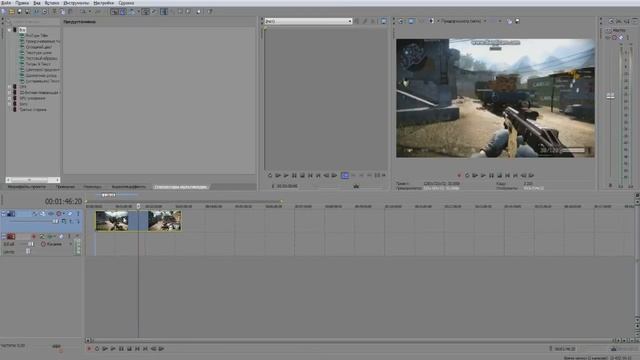Click Play from start in the preview transport

475,176
